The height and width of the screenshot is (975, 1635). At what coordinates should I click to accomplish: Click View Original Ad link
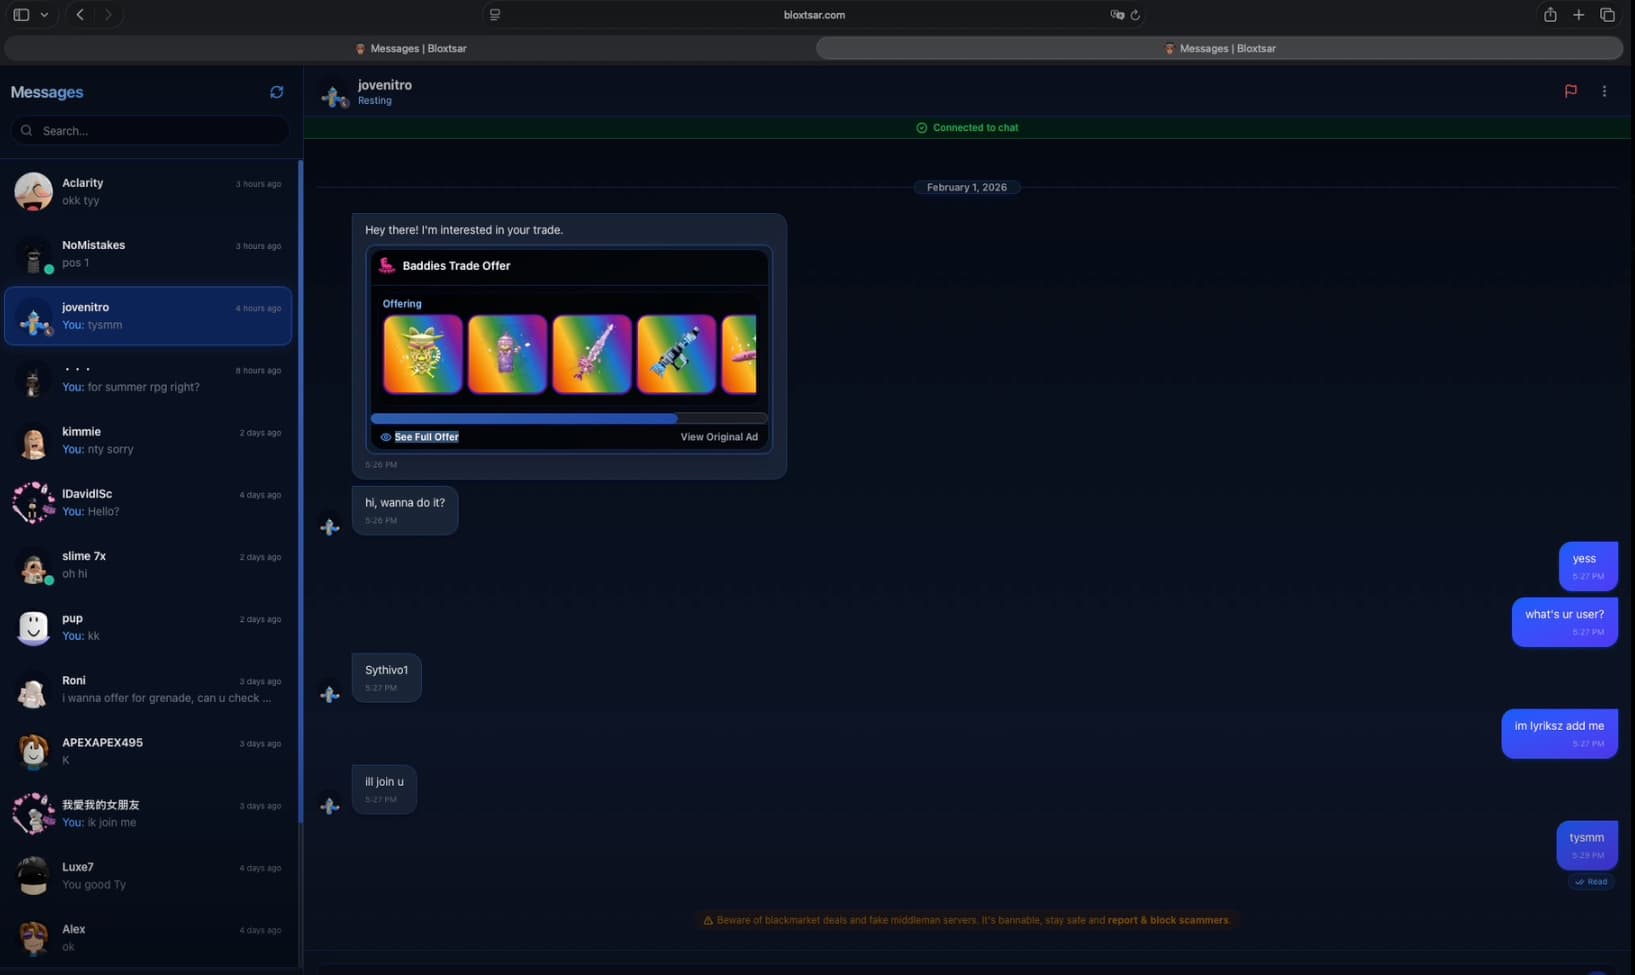coord(719,437)
